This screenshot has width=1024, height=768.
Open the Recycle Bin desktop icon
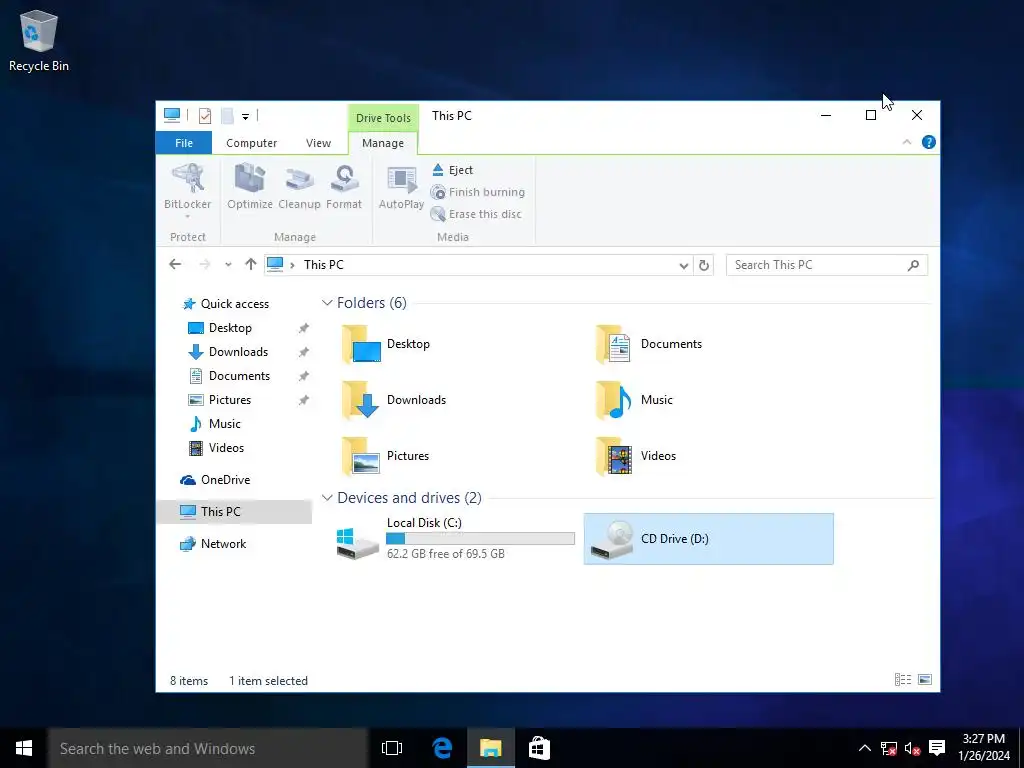pos(39,40)
